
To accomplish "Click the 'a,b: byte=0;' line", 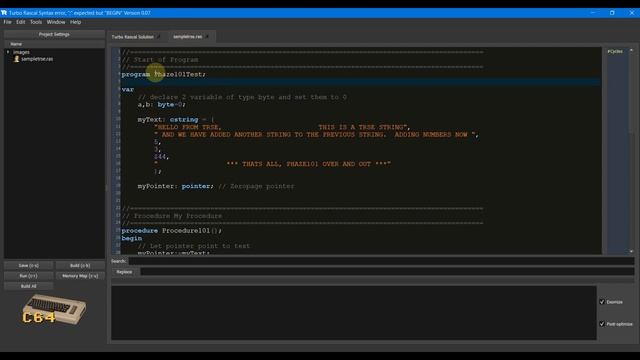I will tap(162, 104).
